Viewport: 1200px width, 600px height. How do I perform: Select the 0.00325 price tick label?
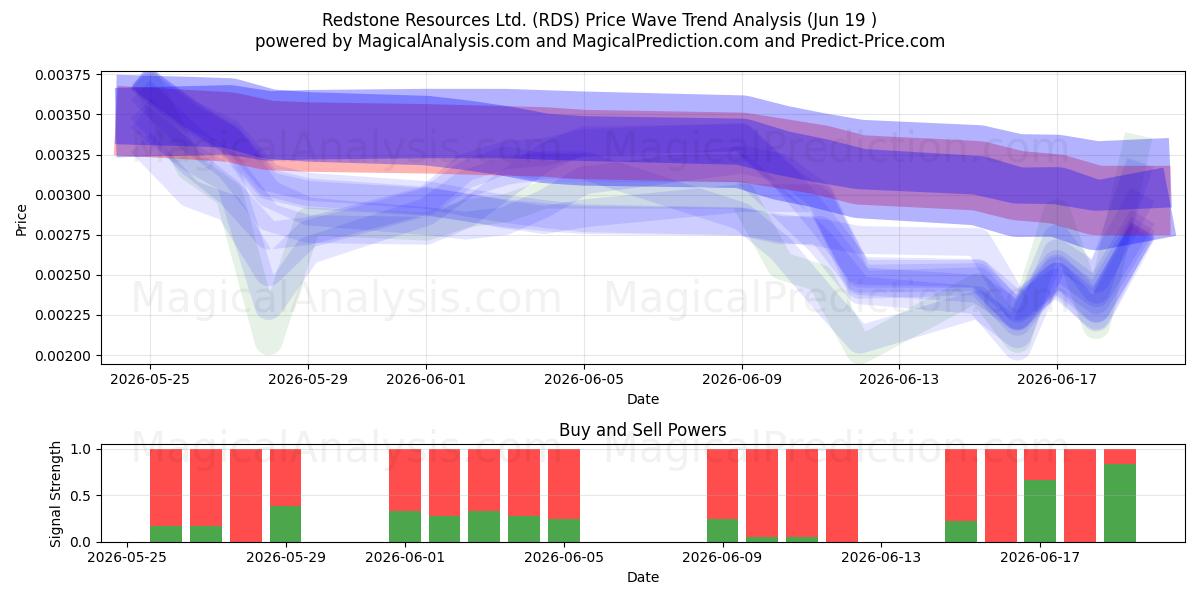pyautogui.click(x=62, y=155)
